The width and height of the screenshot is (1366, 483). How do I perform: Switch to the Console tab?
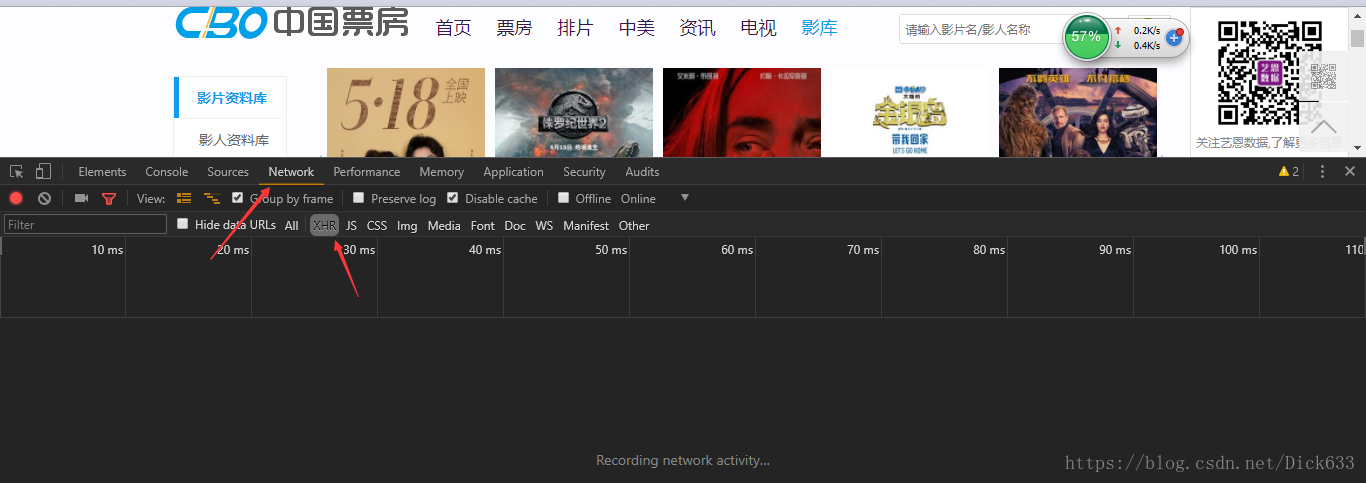[x=167, y=172]
